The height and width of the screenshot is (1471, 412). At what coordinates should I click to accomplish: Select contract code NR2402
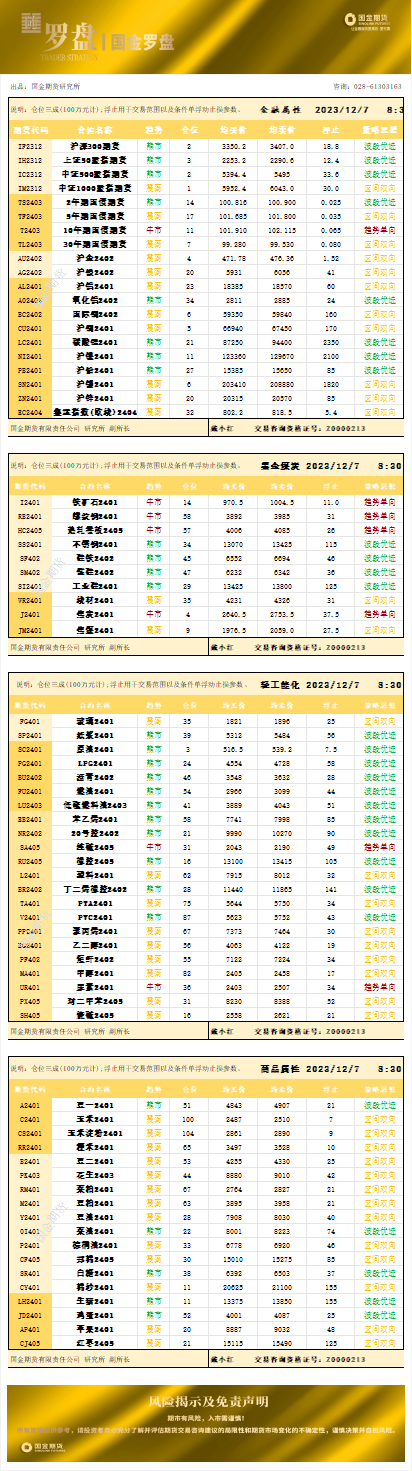coord(30,833)
